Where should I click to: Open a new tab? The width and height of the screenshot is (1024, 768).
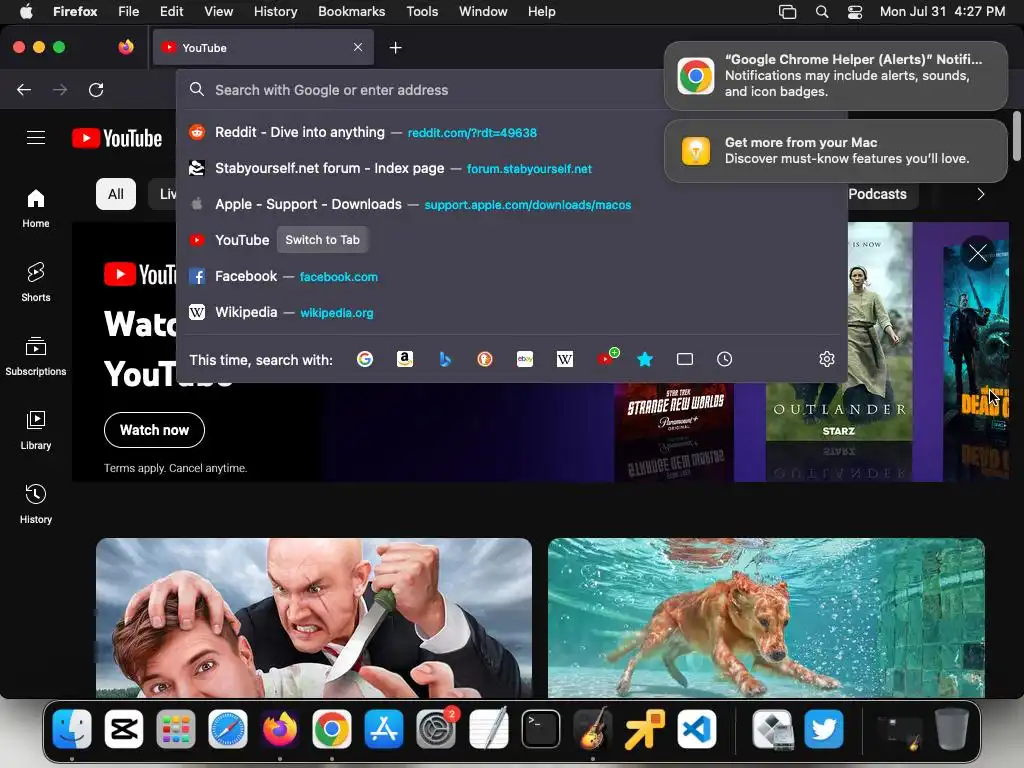click(x=396, y=48)
